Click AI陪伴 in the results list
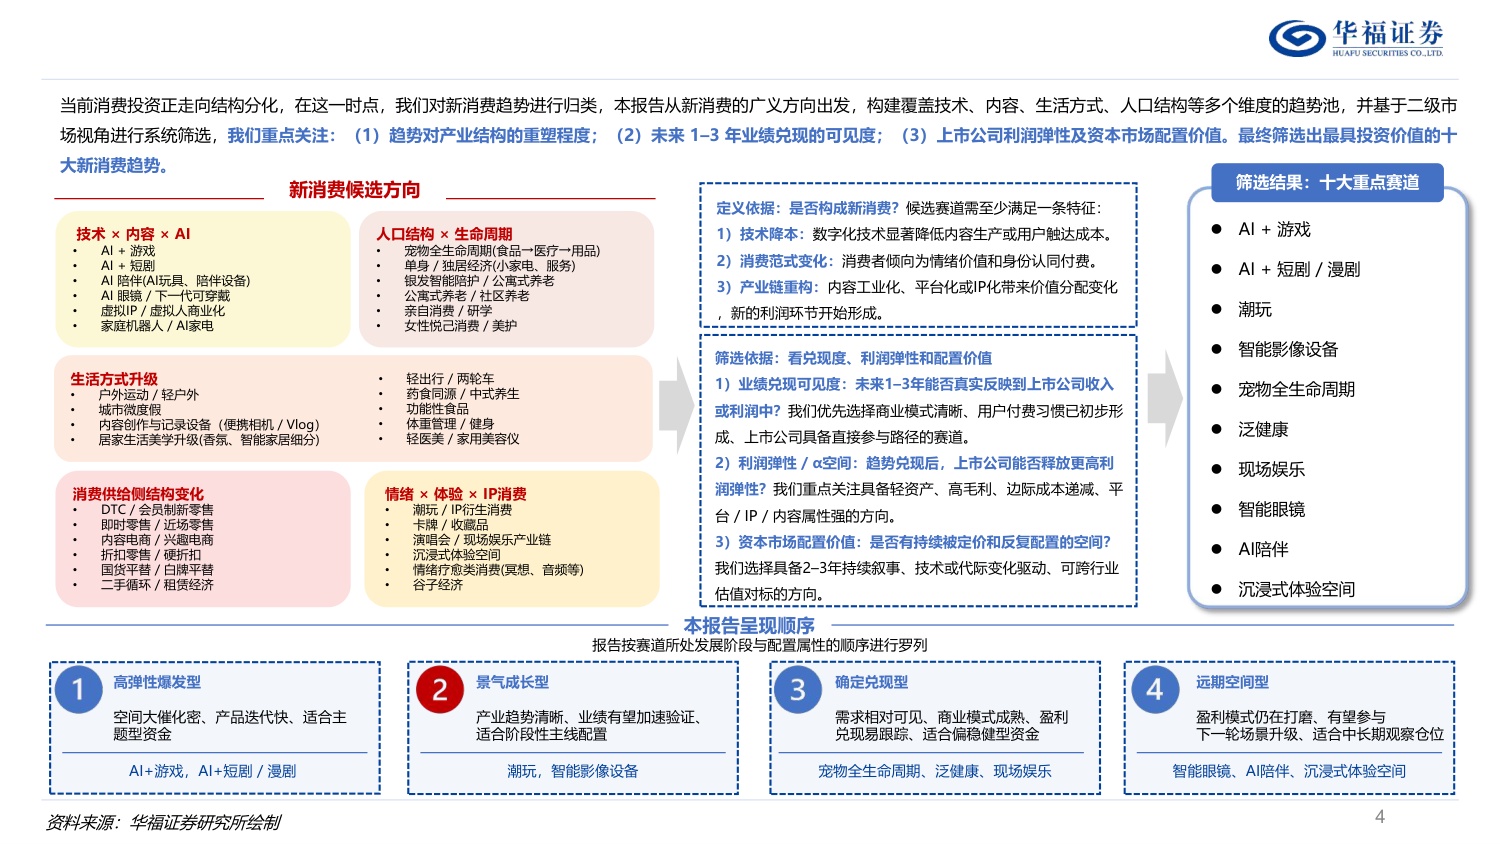The height and width of the screenshot is (844, 1500). pos(1263,549)
